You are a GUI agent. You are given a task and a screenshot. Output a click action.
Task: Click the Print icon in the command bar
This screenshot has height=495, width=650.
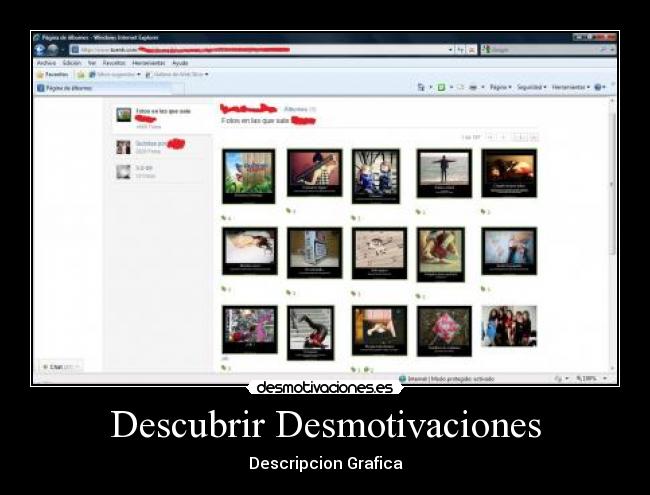[473, 87]
